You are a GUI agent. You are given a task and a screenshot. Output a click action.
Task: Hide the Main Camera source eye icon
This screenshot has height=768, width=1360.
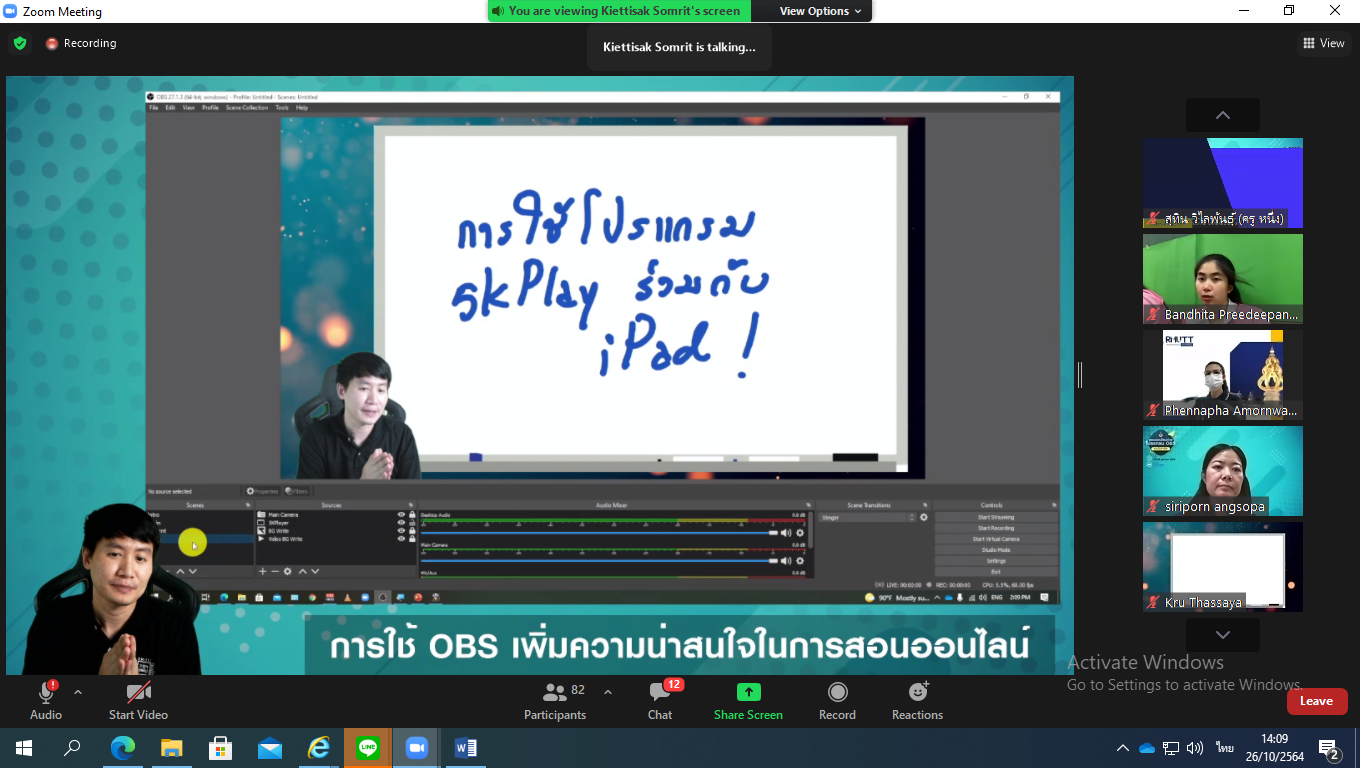point(401,515)
